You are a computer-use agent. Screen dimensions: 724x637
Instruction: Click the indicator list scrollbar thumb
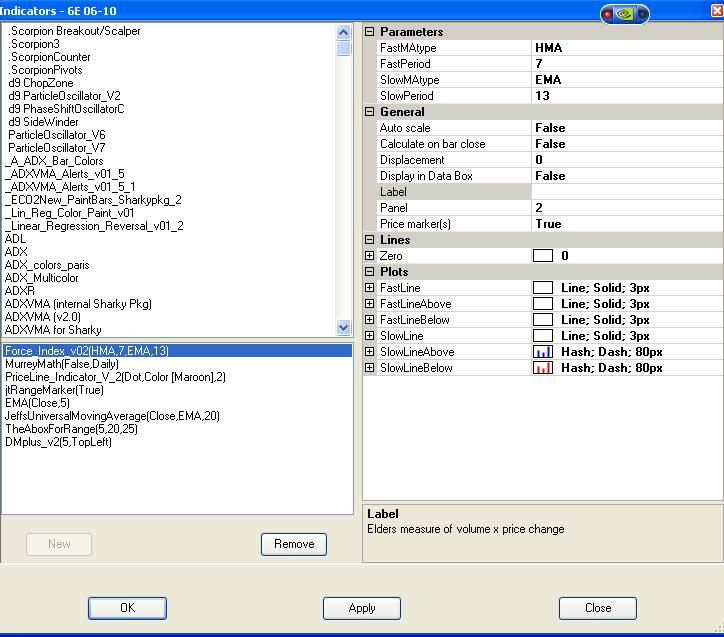point(343,48)
